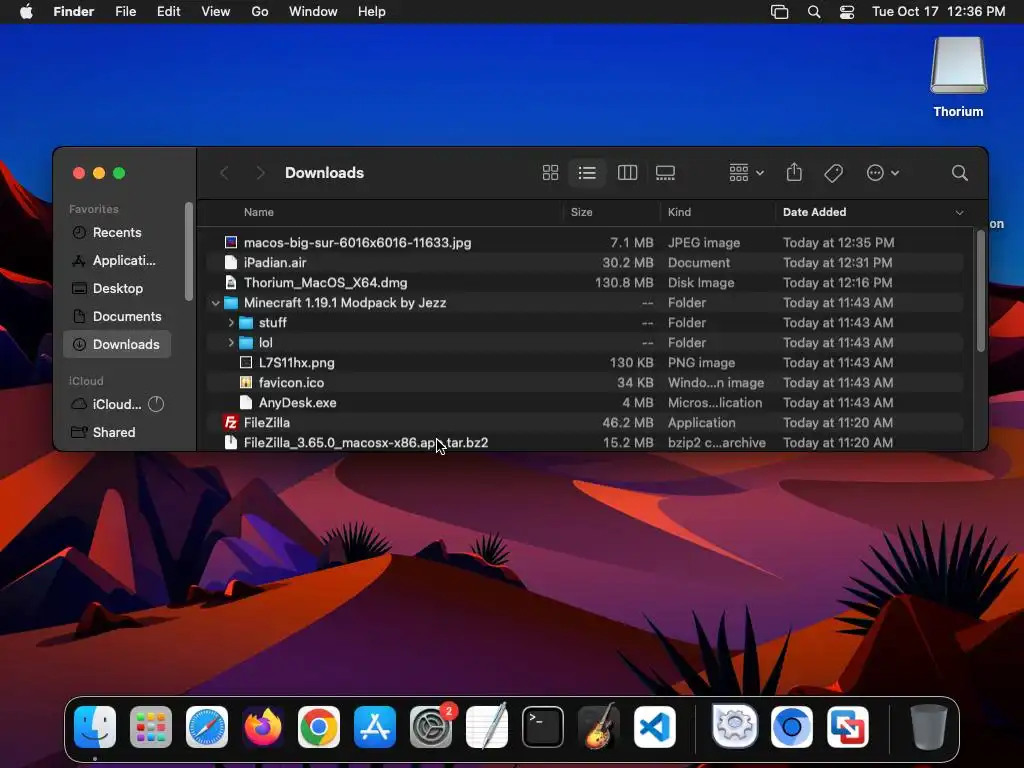Open the Edit menu

coord(168,12)
